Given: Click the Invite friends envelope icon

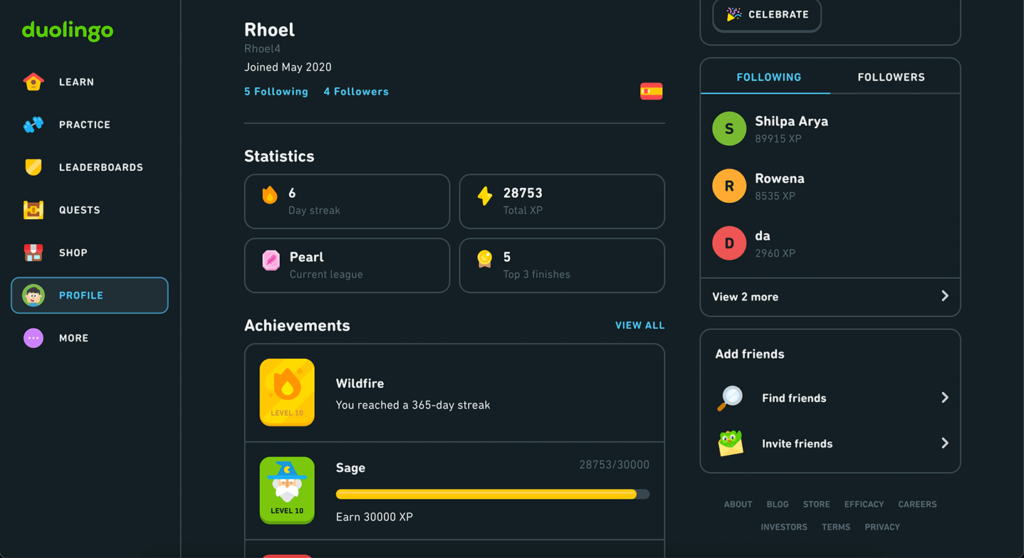Looking at the screenshot, I should 730,444.
